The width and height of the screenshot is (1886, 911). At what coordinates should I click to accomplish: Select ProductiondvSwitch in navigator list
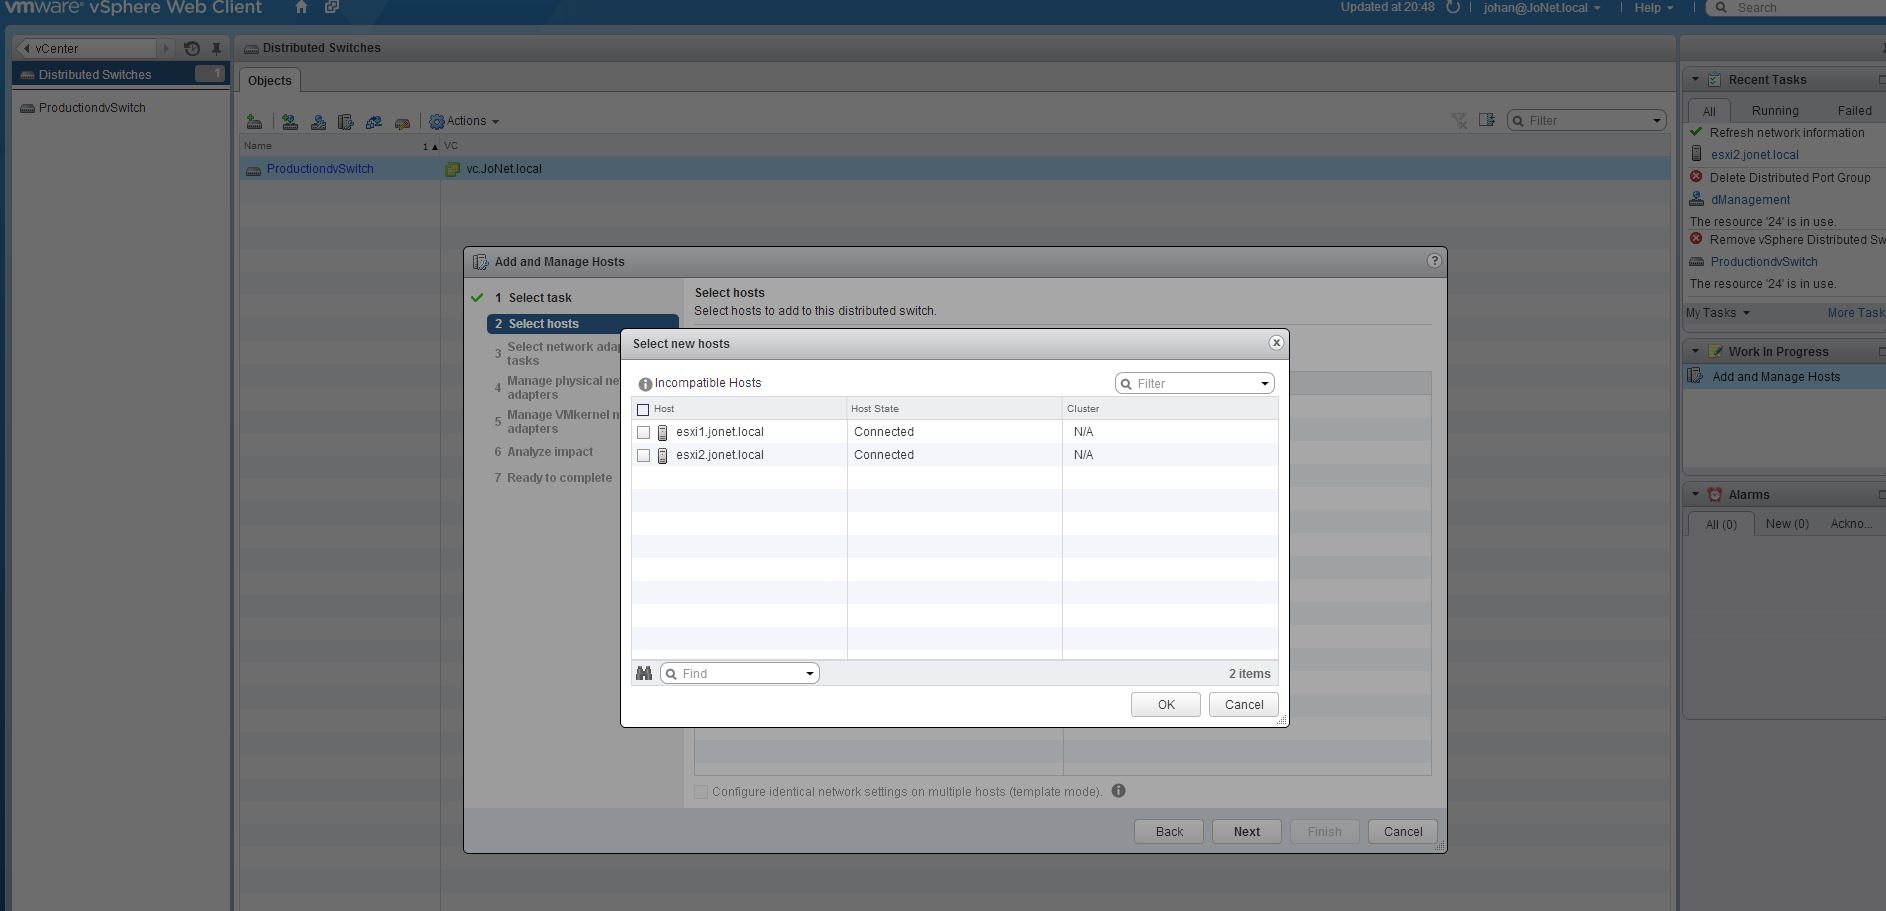click(x=92, y=108)
